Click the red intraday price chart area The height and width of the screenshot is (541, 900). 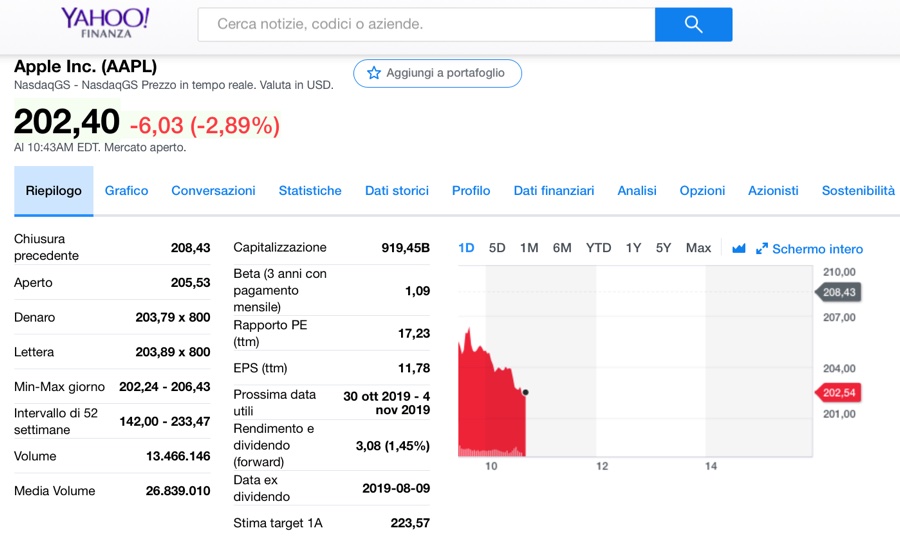coord(490,410)
